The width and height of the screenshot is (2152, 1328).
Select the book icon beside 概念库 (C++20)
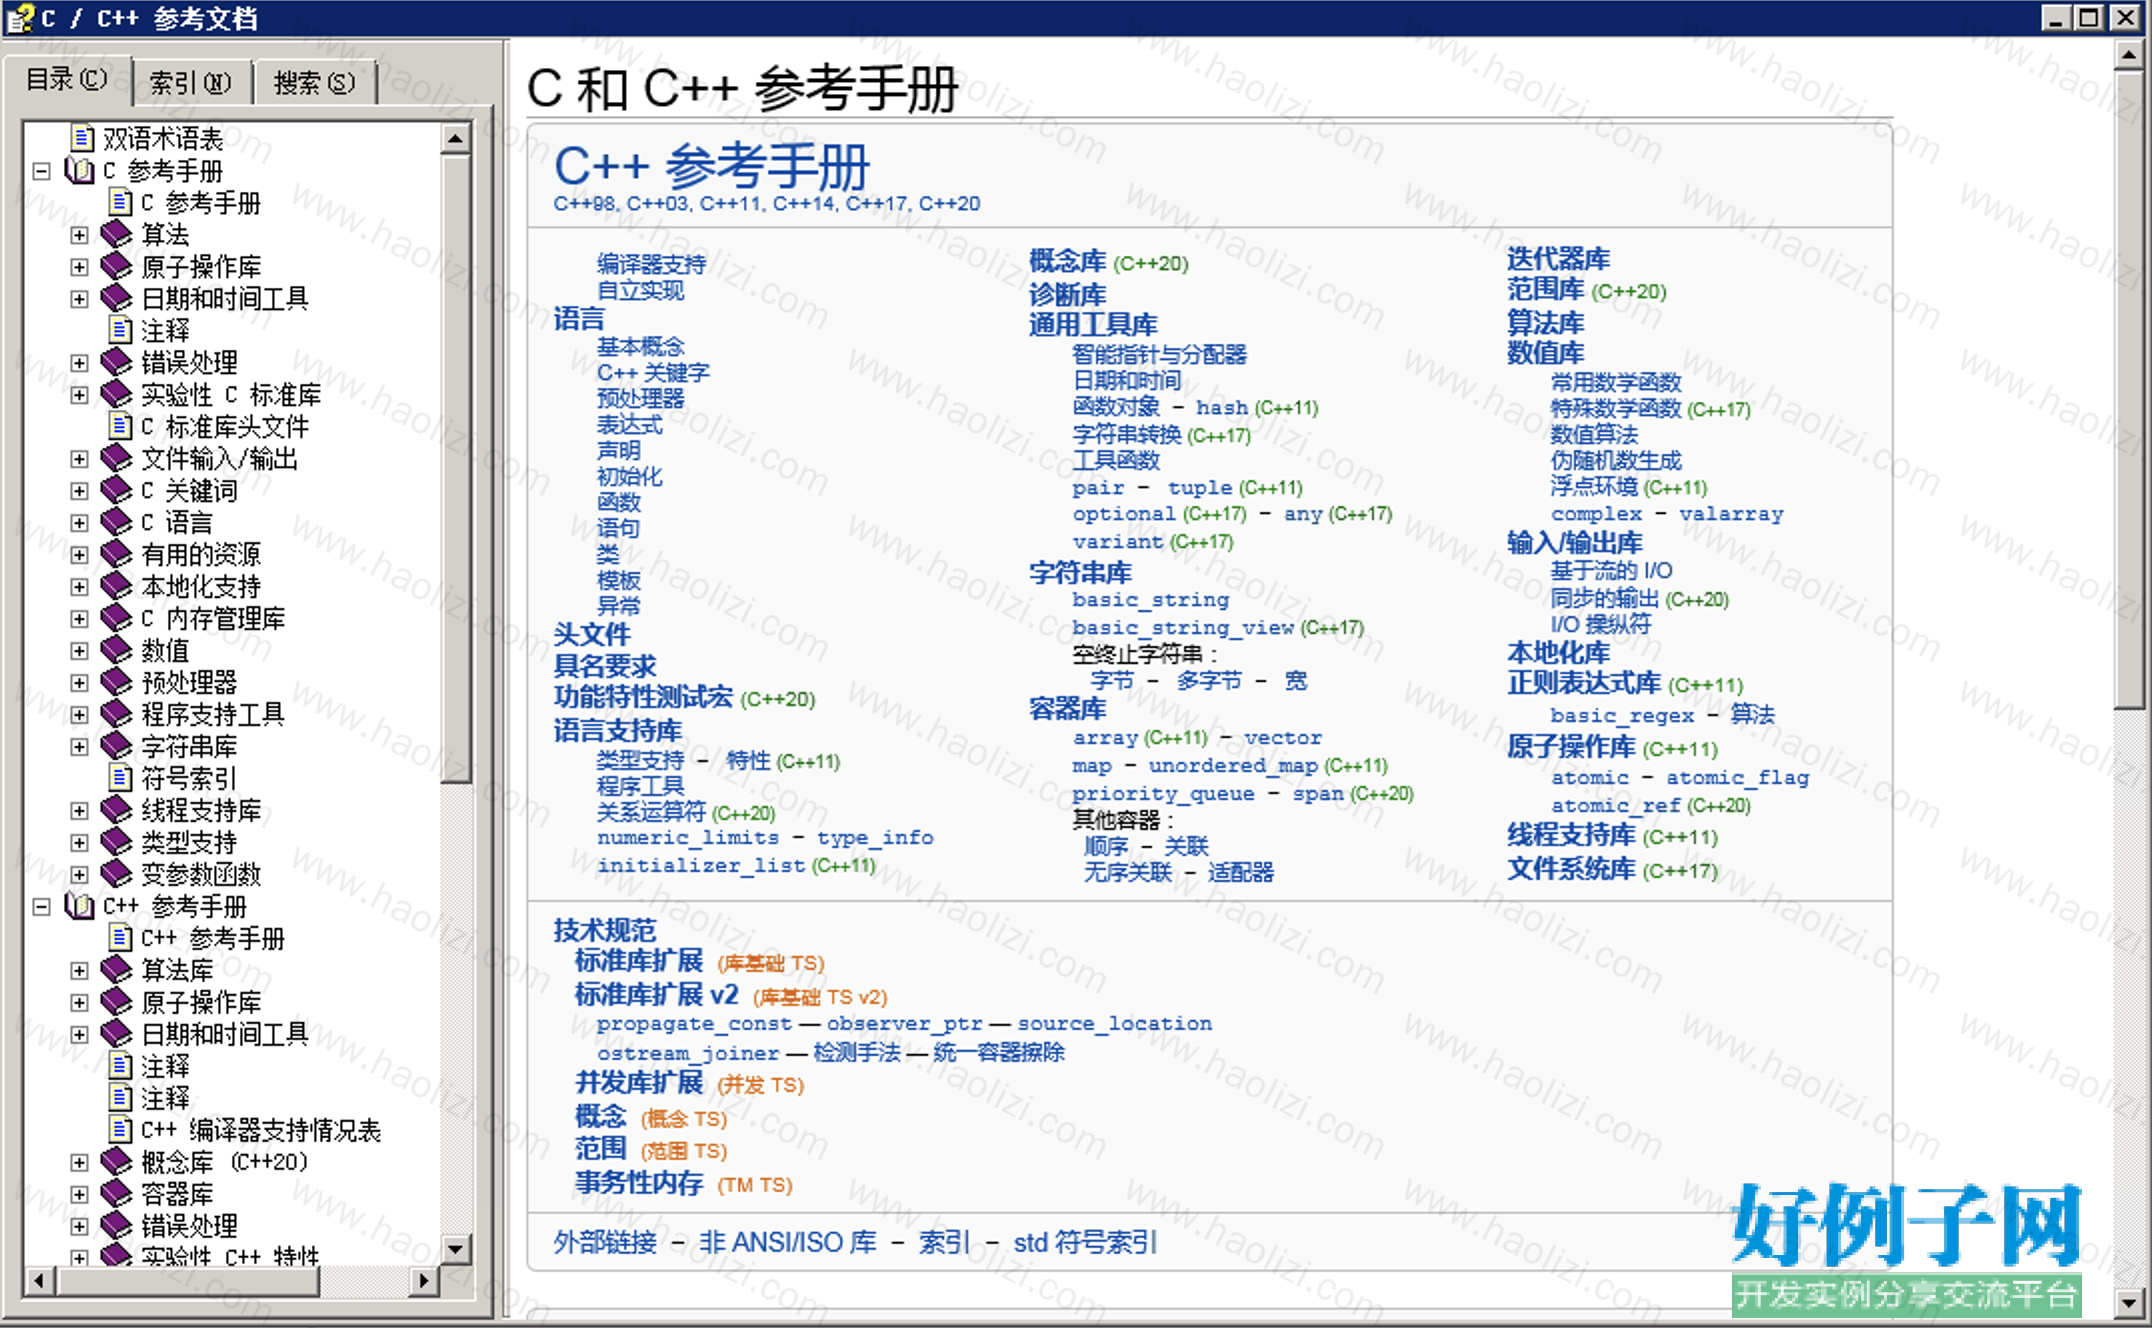coord(117,1162)
